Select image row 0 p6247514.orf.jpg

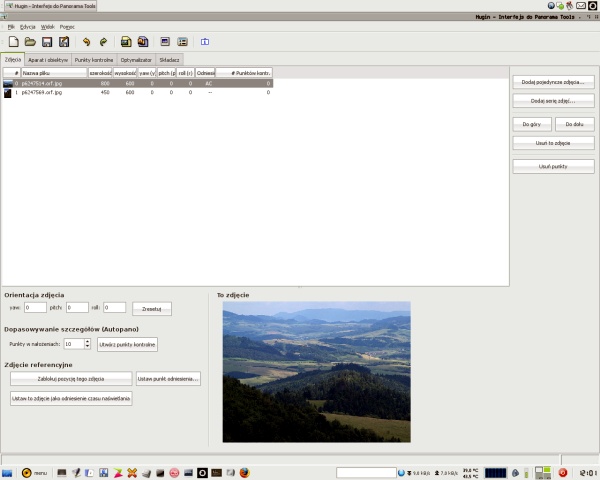(x=138, y=83)
